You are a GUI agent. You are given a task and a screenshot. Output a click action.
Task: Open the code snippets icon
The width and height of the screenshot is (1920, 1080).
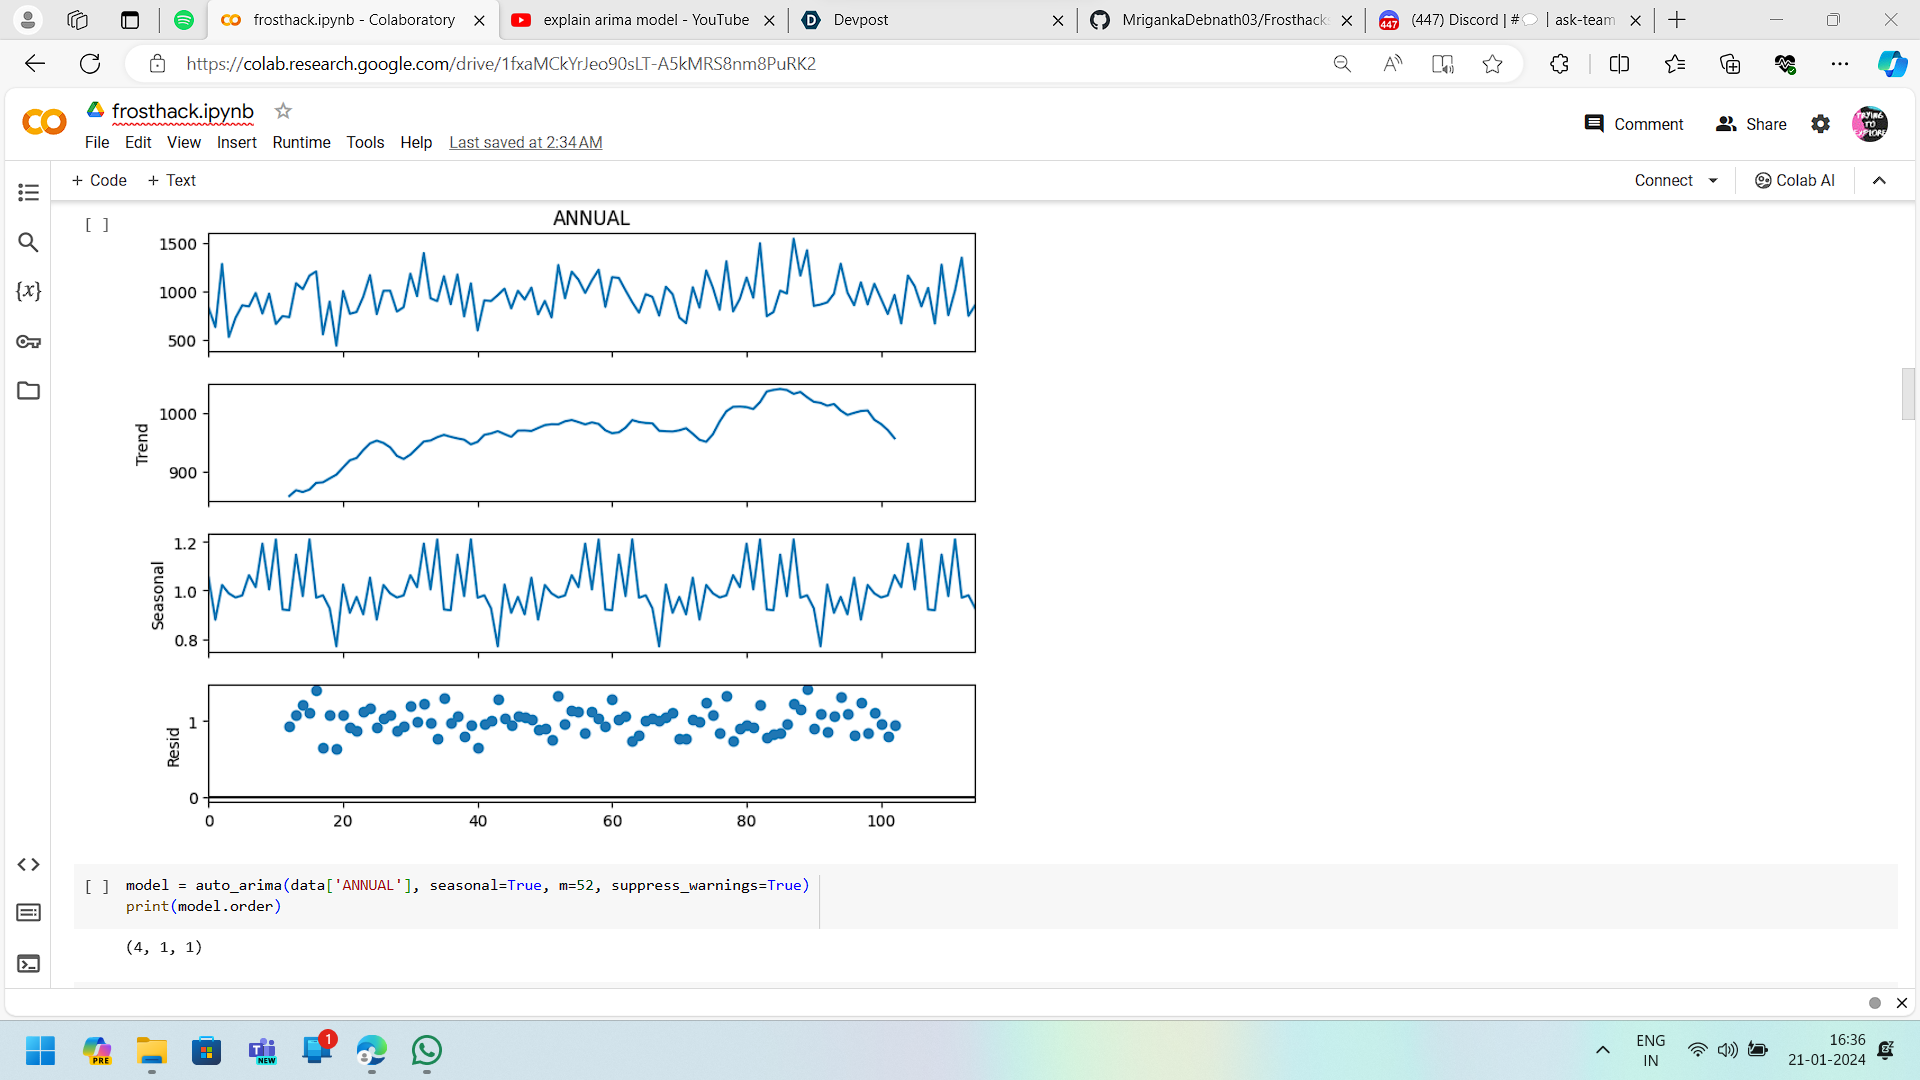(x=28, y=864)
